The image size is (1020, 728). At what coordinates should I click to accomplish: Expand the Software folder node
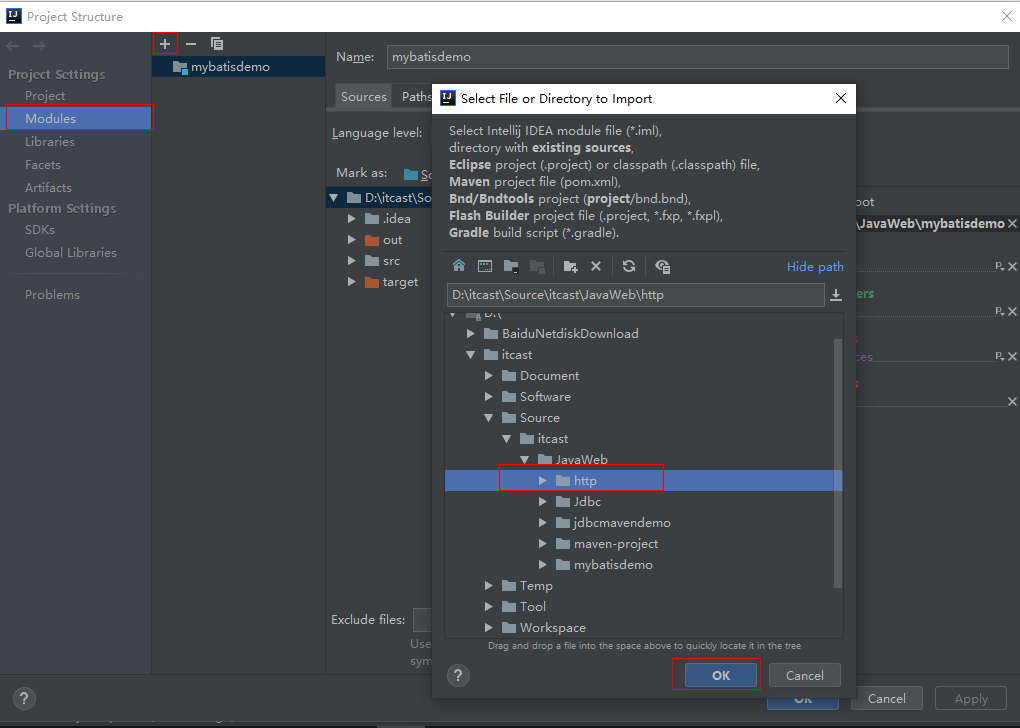coord(489,396)
